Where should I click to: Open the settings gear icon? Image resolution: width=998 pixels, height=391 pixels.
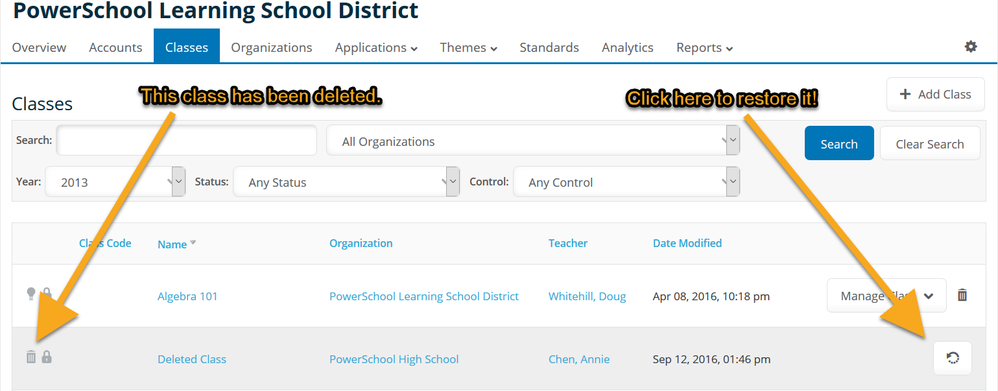[x=970, y=46]
